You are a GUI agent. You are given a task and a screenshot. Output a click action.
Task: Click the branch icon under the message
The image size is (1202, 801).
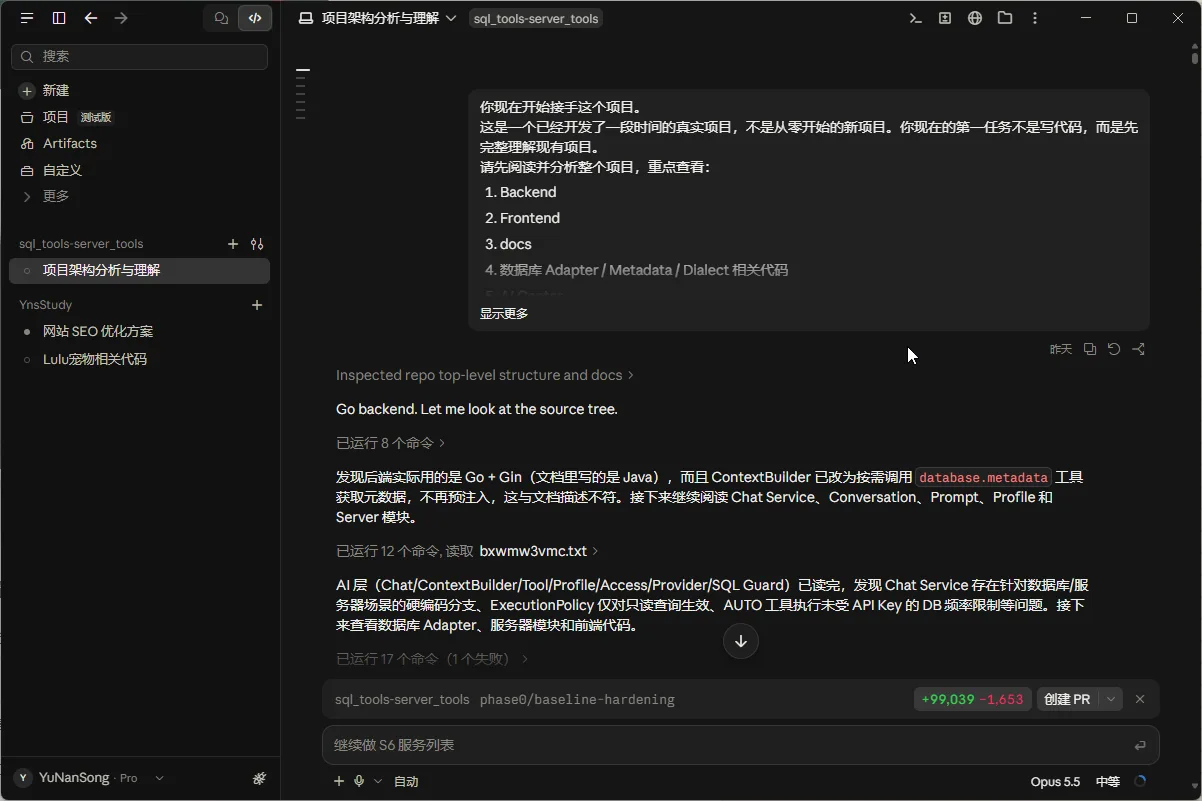tap(1139, 349)
